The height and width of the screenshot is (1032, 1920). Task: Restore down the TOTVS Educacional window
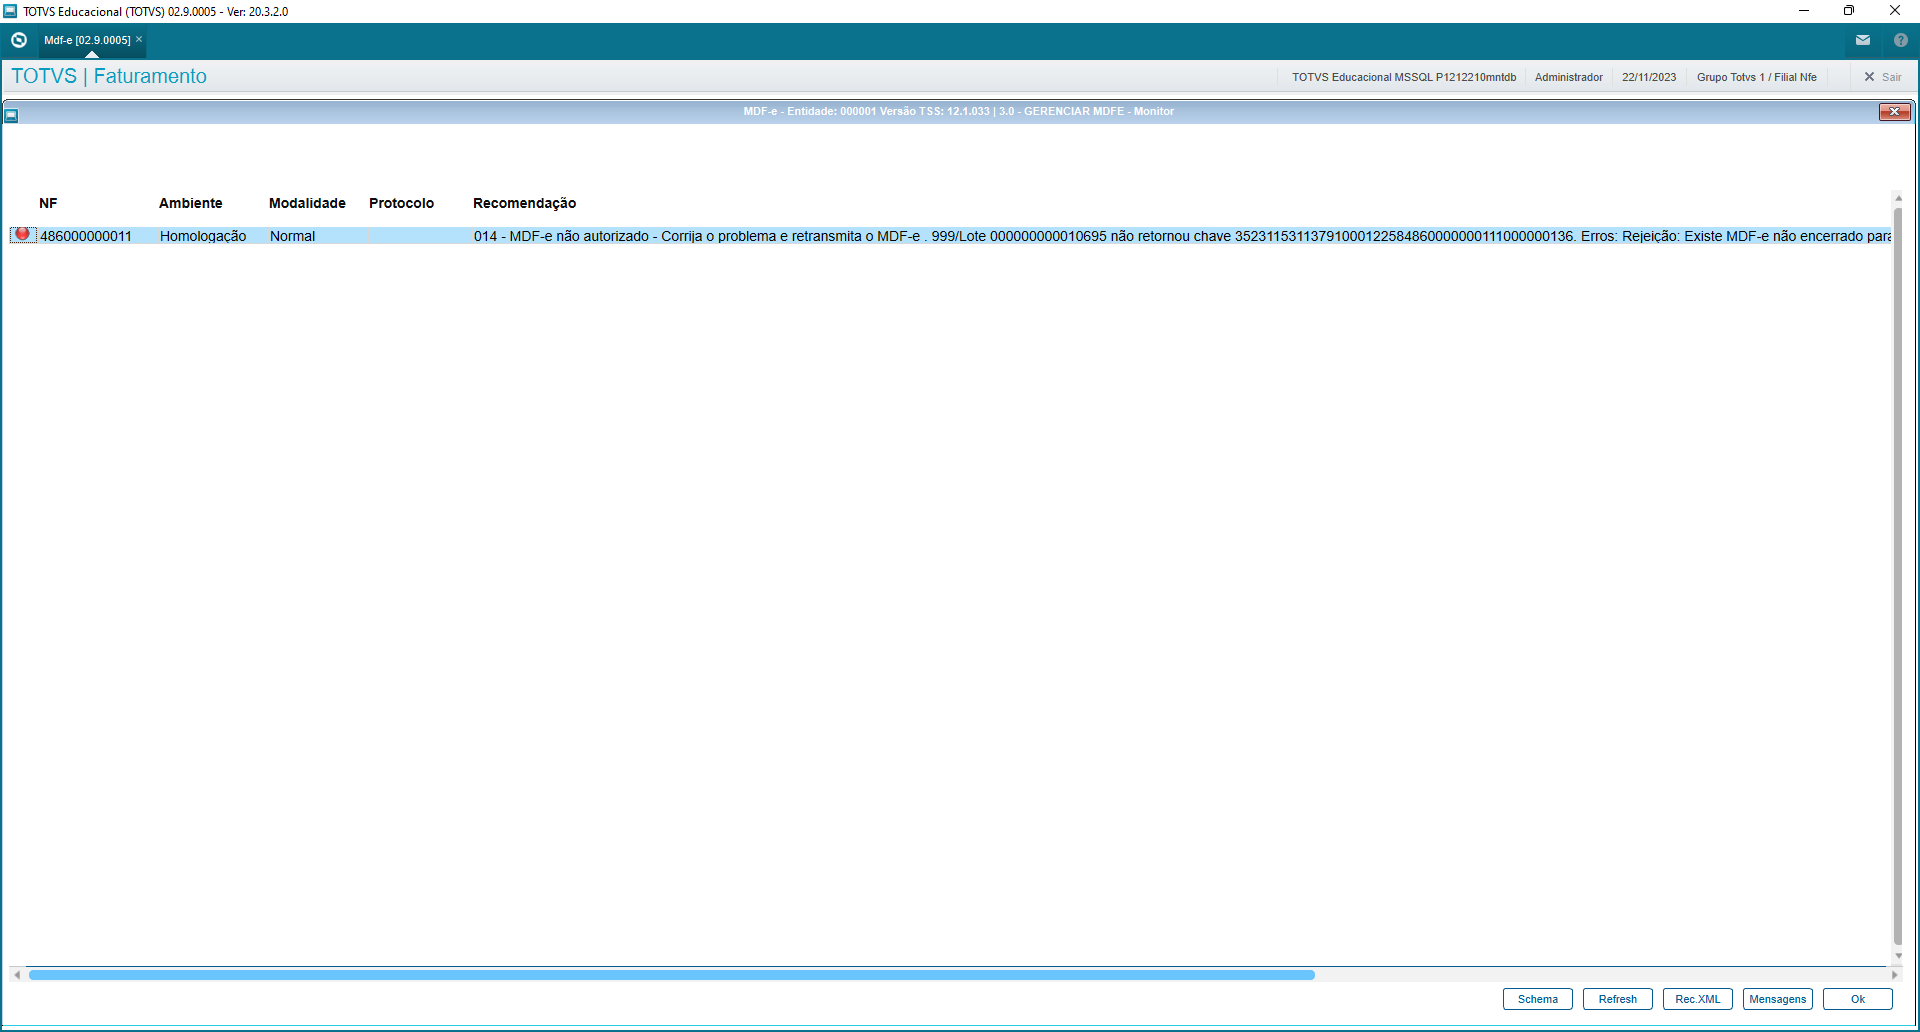pos(1849,11)
